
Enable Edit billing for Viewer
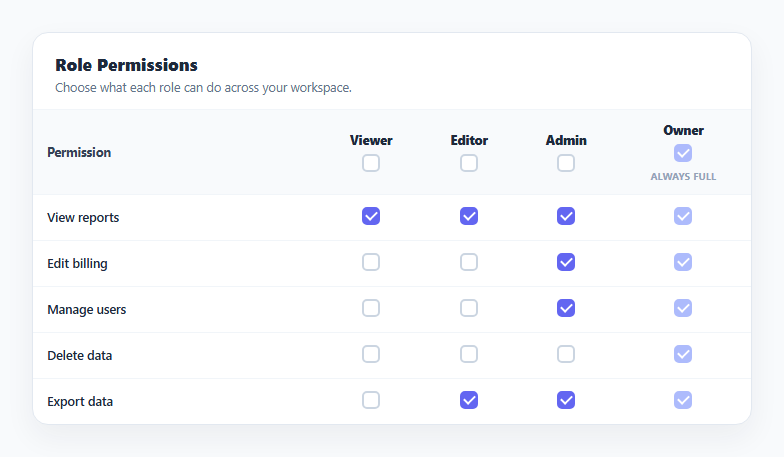coord(371,262)
